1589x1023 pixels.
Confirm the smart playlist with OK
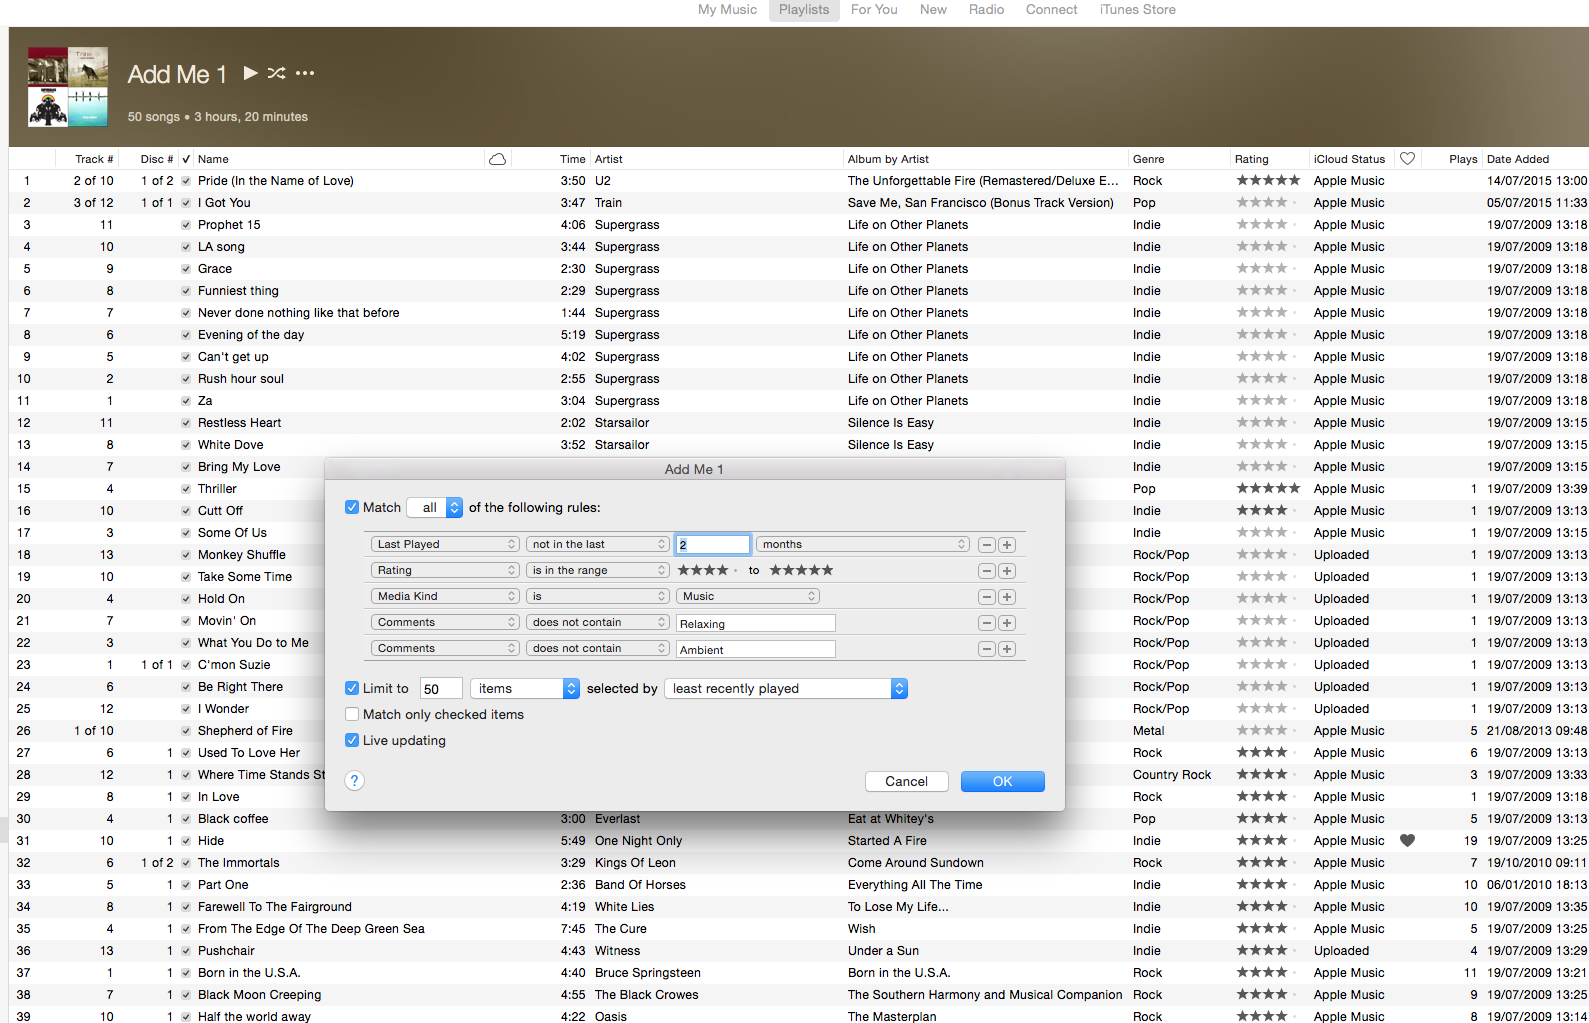[1003, 781]
